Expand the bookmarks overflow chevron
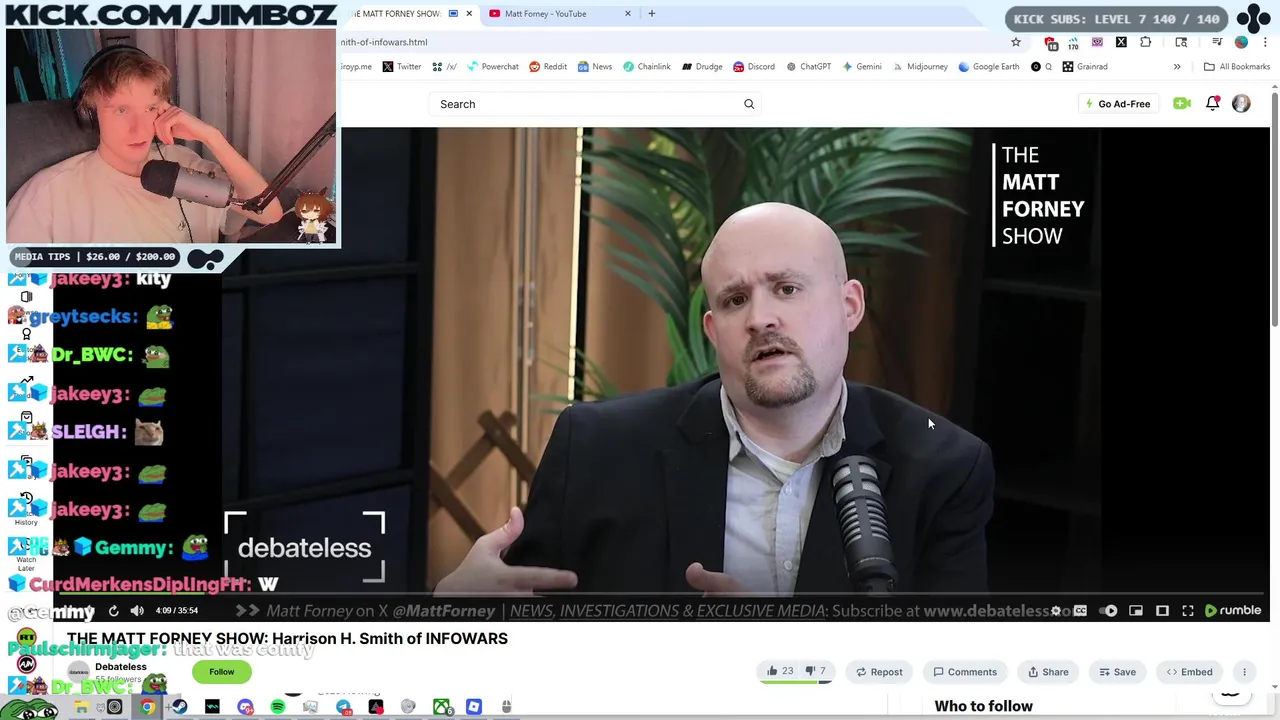The width and height of the screenshot is (1280, 720). coord(1177,67)
